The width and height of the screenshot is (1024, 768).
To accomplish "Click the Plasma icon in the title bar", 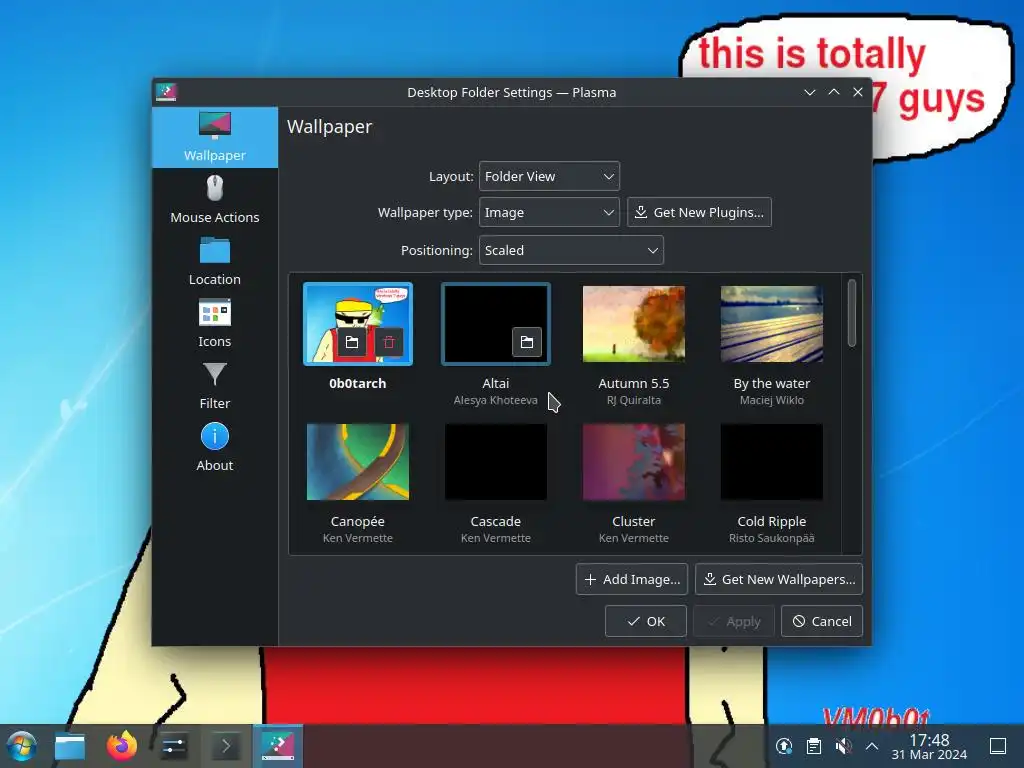I will pyautogui.click(x=167, y=92).
